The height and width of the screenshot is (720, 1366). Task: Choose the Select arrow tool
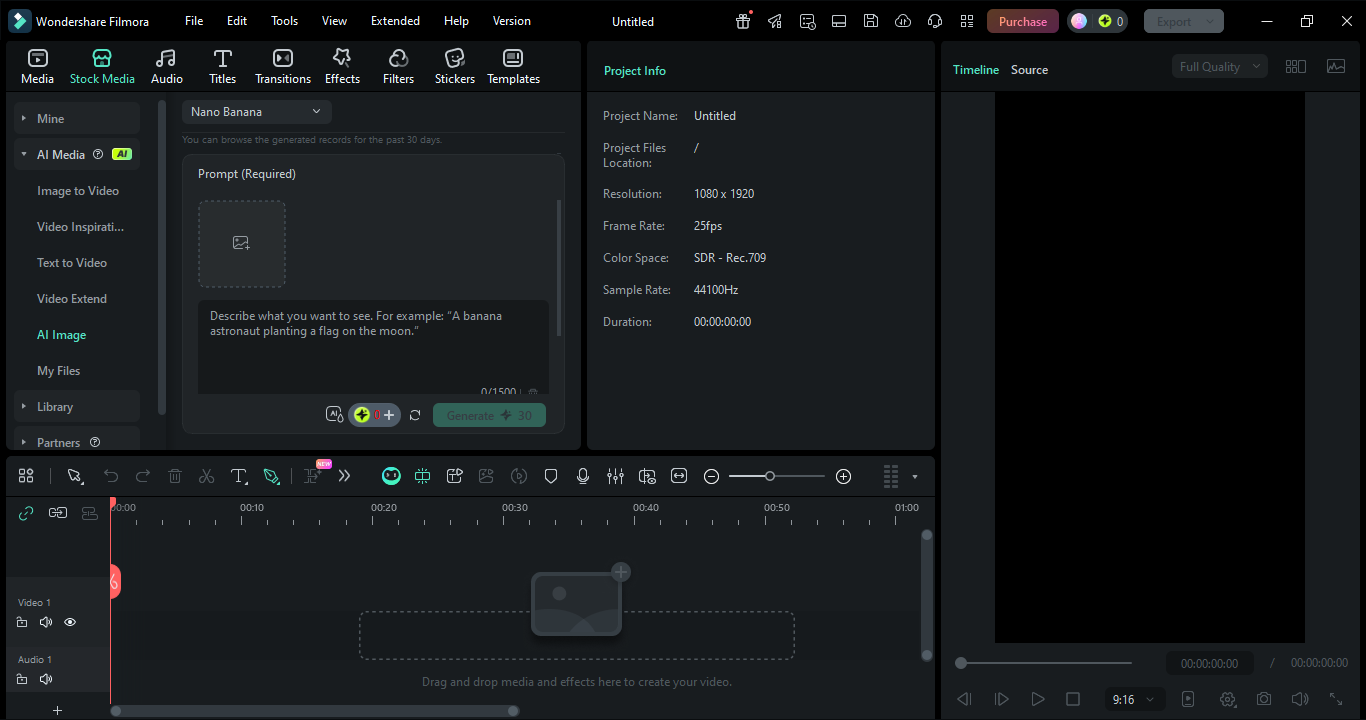[75, 476]
